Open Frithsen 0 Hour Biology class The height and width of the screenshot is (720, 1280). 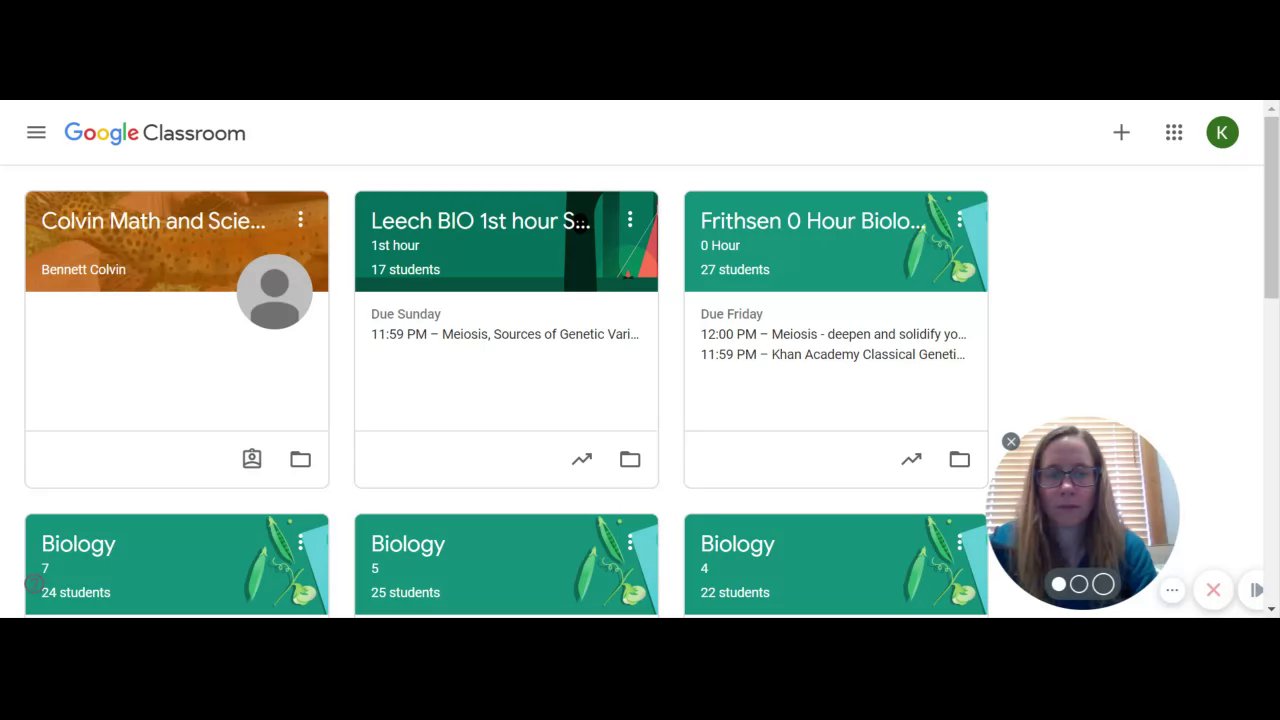pyautogui.click(x=813, y=221)
